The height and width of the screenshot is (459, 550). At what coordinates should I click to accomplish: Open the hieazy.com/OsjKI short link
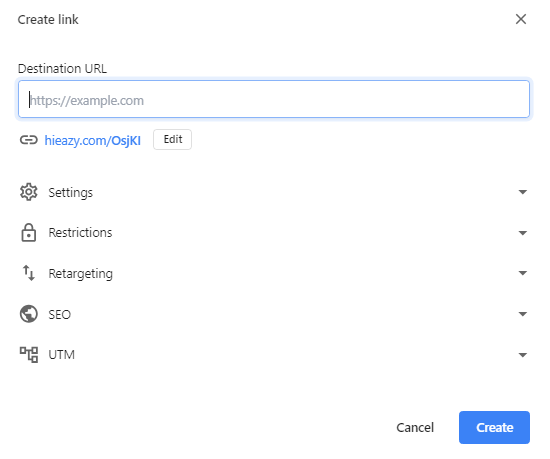tap(93, 141)
